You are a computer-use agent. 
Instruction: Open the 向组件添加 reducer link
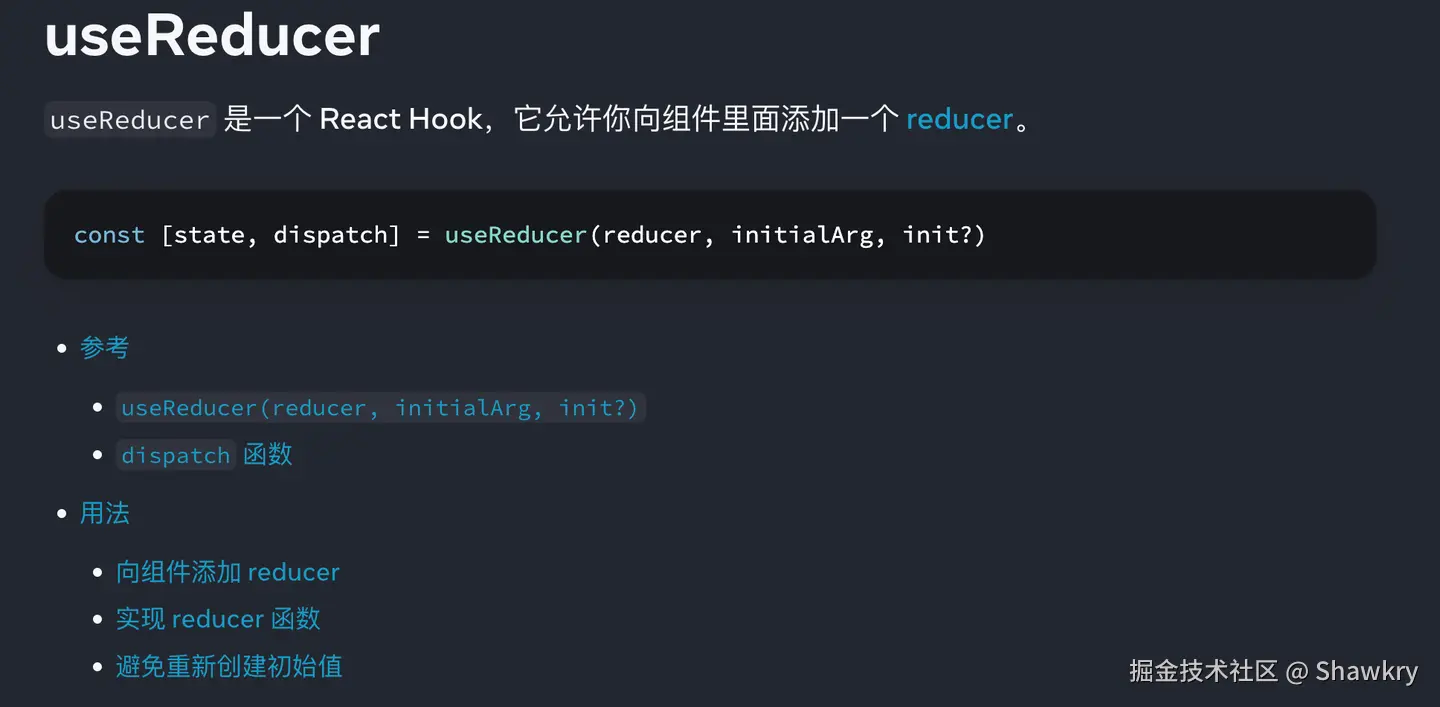point(228,572)
